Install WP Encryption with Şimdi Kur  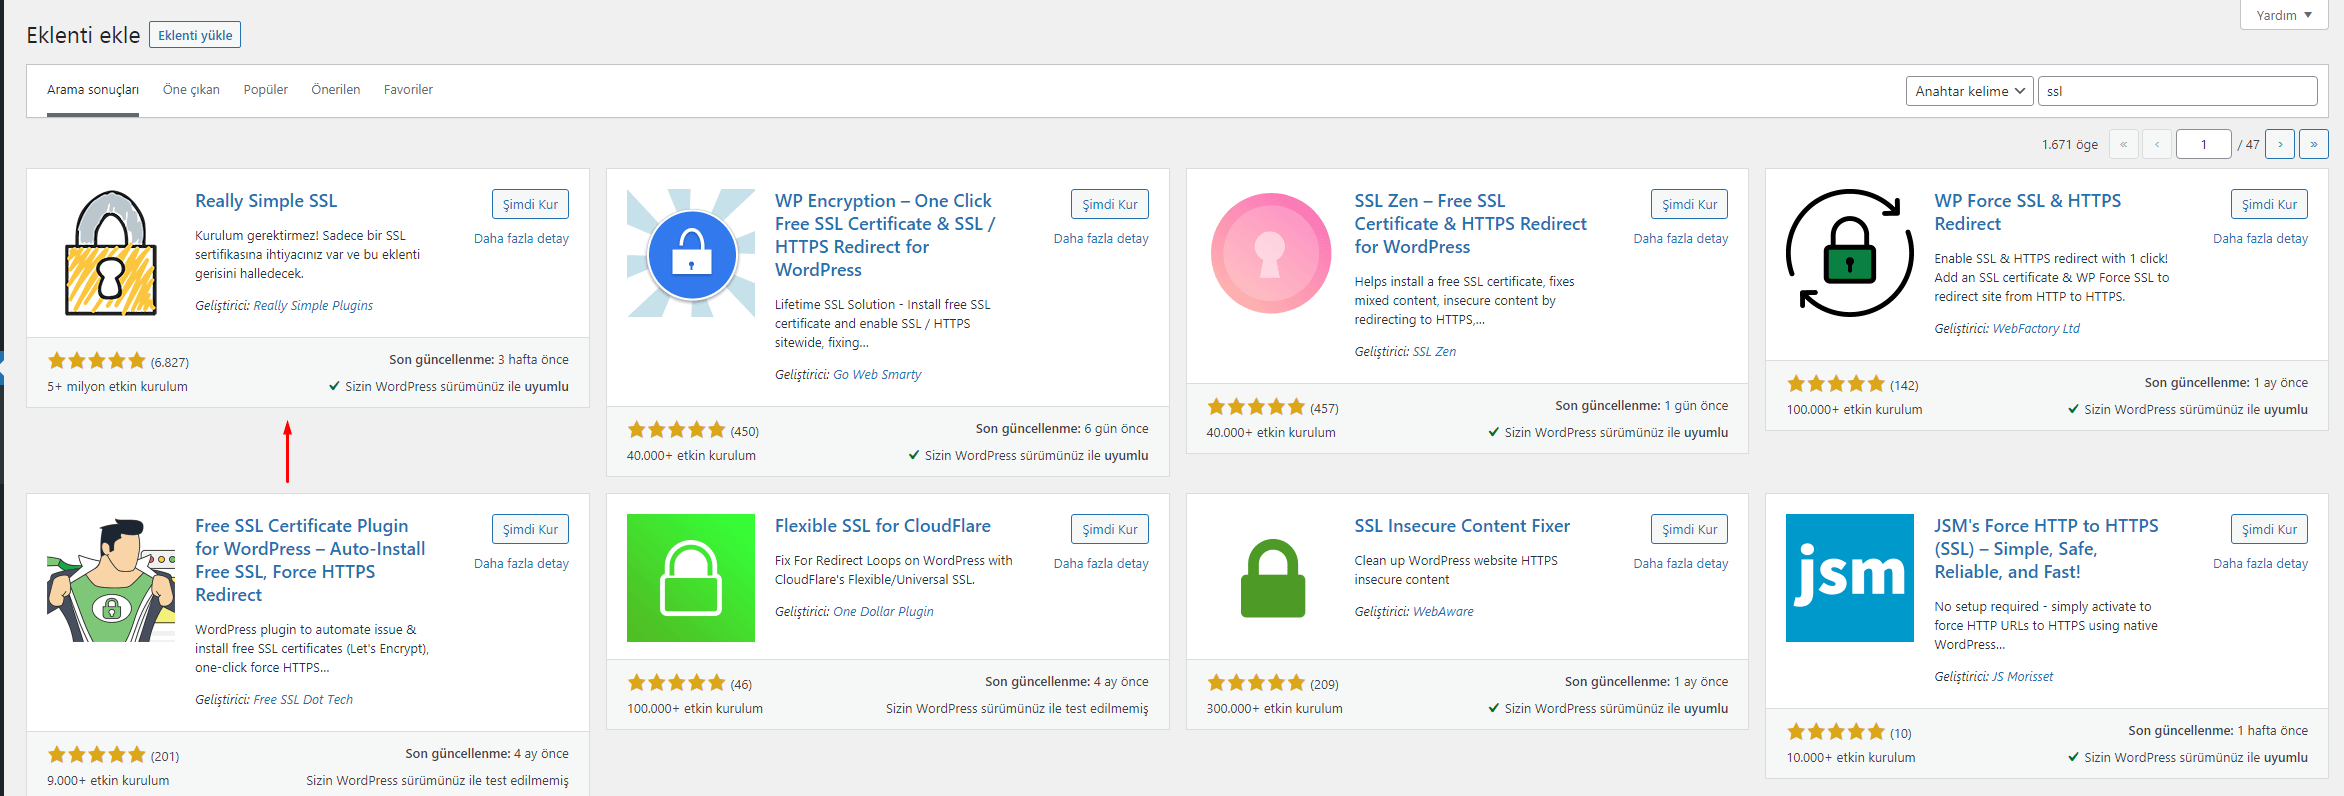pos(1110,204)
